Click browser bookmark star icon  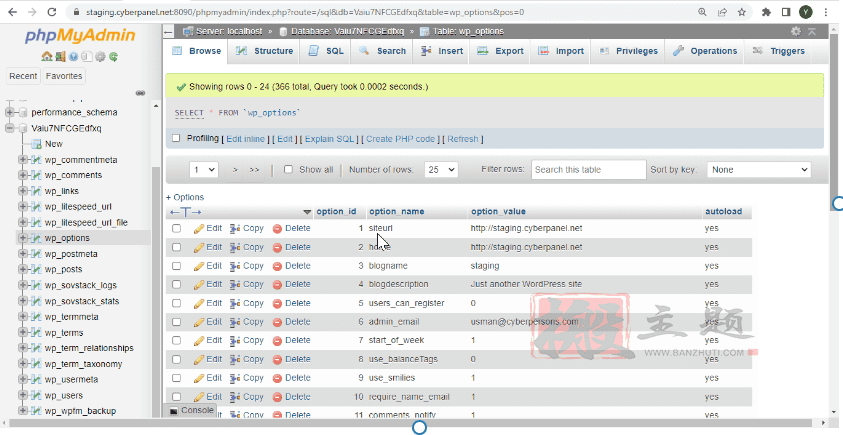(x=742, y=12)
